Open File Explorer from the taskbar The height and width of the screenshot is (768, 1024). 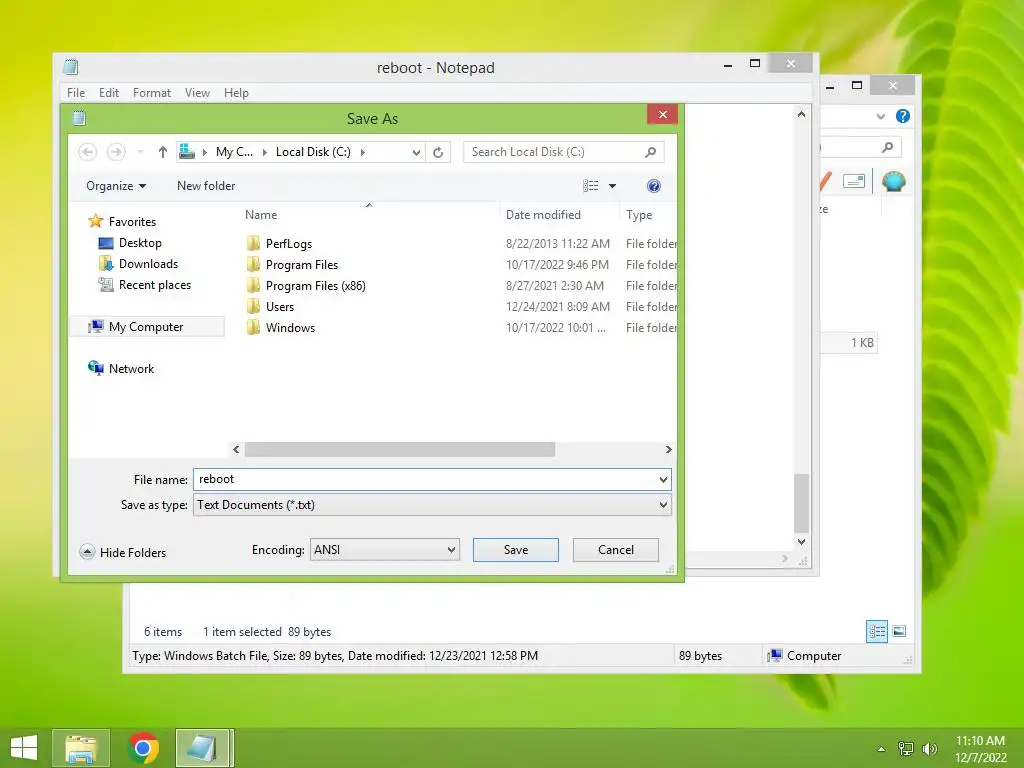click(81, 748)
